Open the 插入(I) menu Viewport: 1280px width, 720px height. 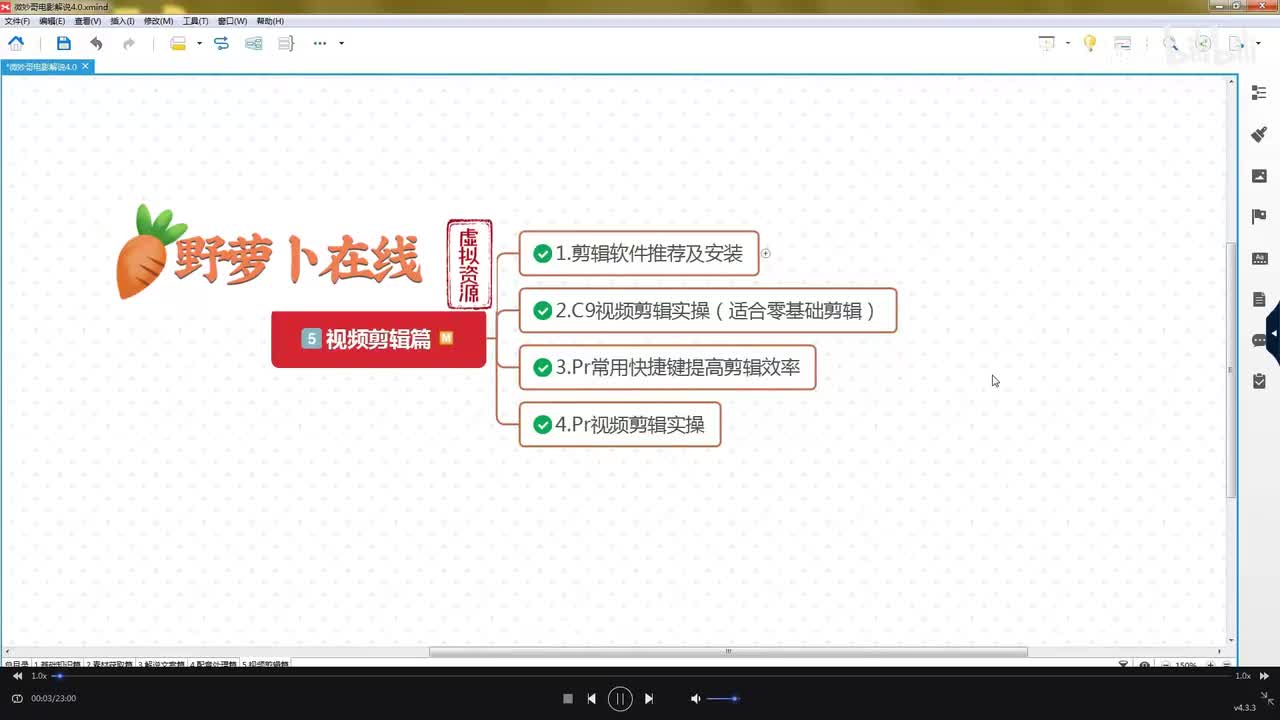(122, 21)
